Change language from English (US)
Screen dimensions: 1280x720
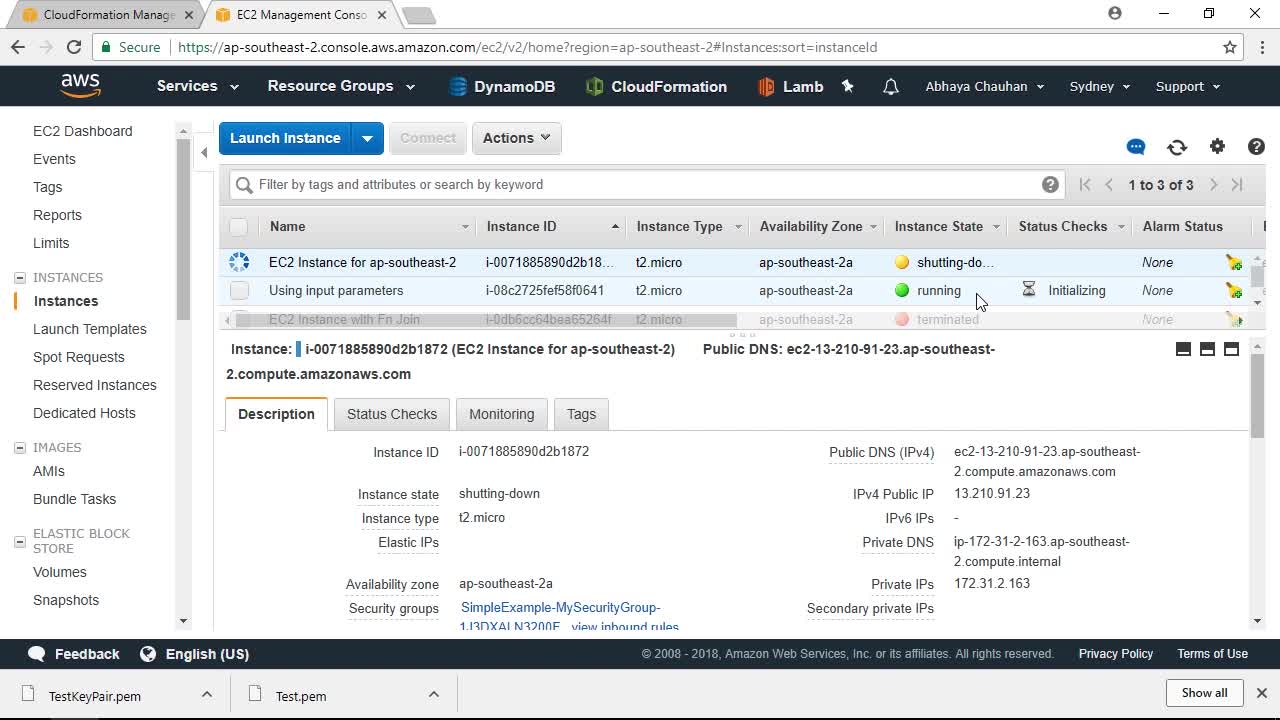pos(195,654)
